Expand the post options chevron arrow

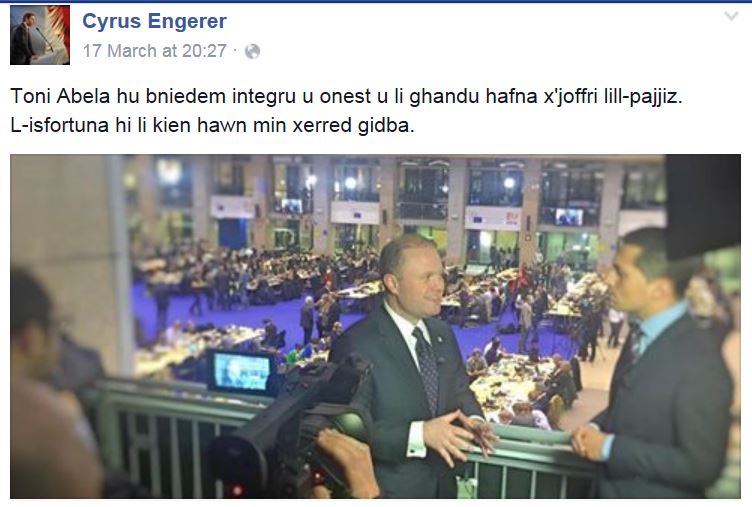click(731, 17)
